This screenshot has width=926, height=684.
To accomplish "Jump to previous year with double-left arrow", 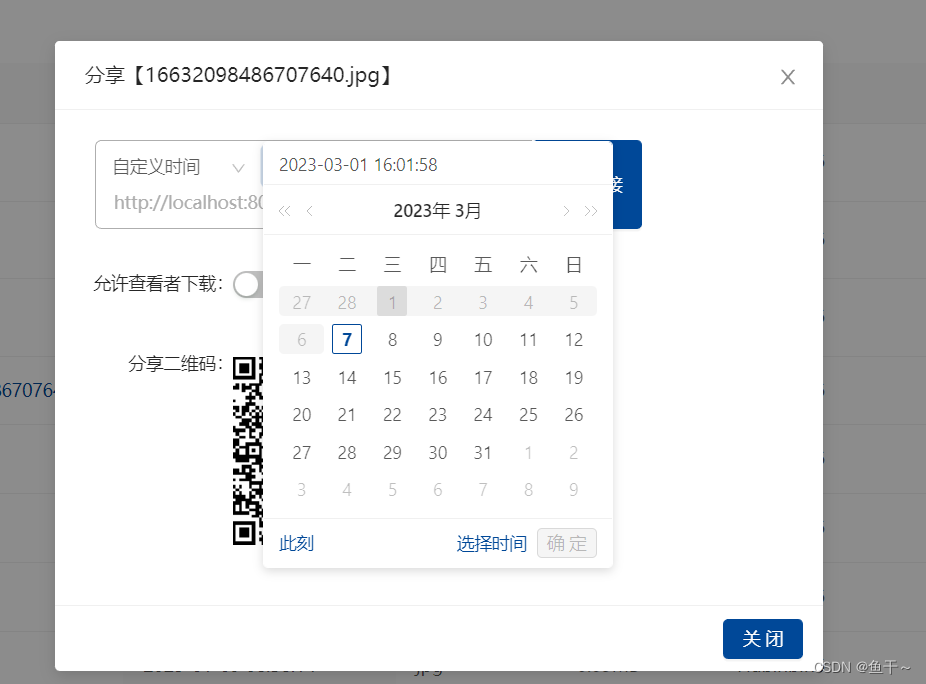I will (284, 211).
